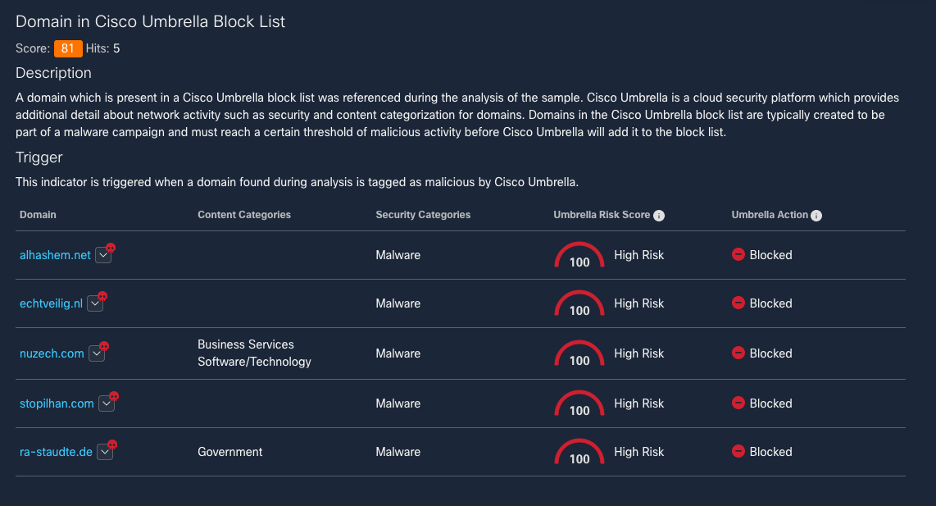Viewport: 936px width, 506px height.
Task: Expand the dropdown next to echtveilig.nl
Action: (95, 303)
